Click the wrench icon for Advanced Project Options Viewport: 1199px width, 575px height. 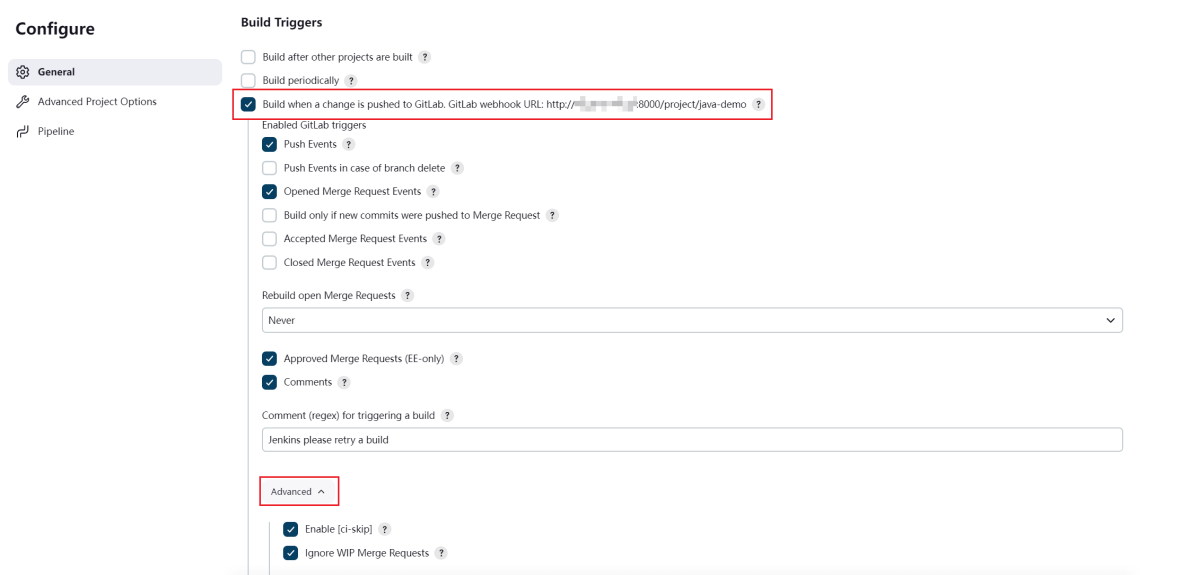tap(23, 102)
